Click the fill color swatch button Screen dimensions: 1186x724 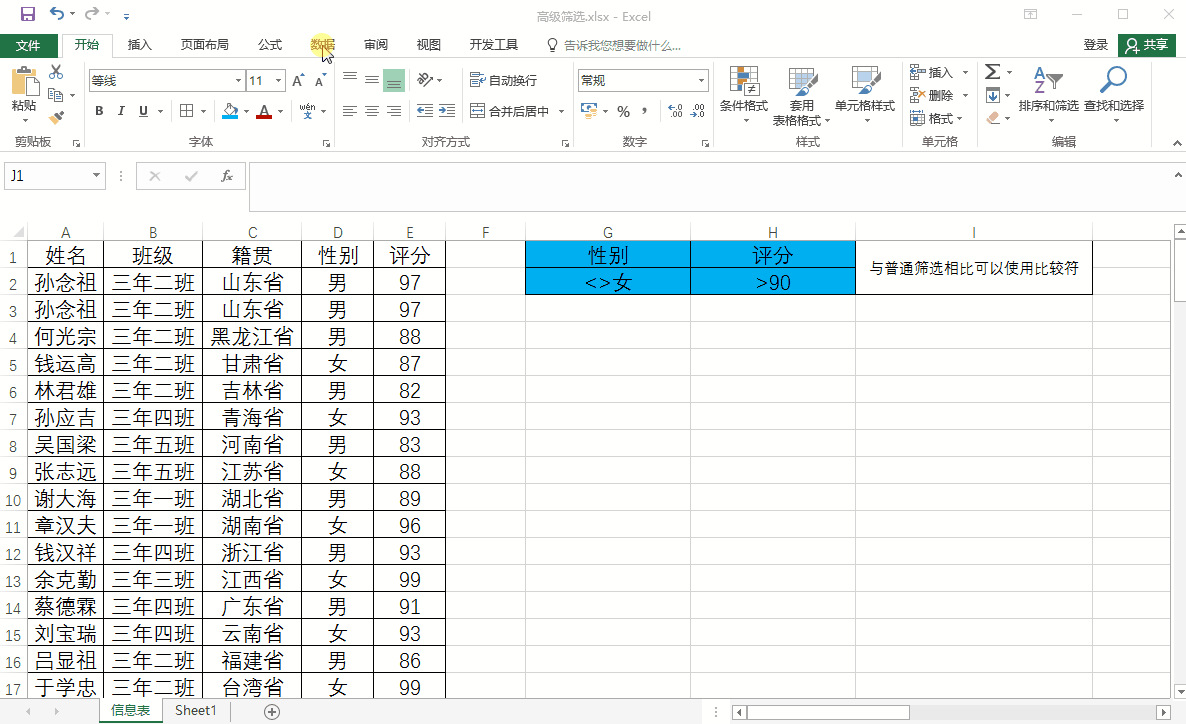click(x=230, y=111)
